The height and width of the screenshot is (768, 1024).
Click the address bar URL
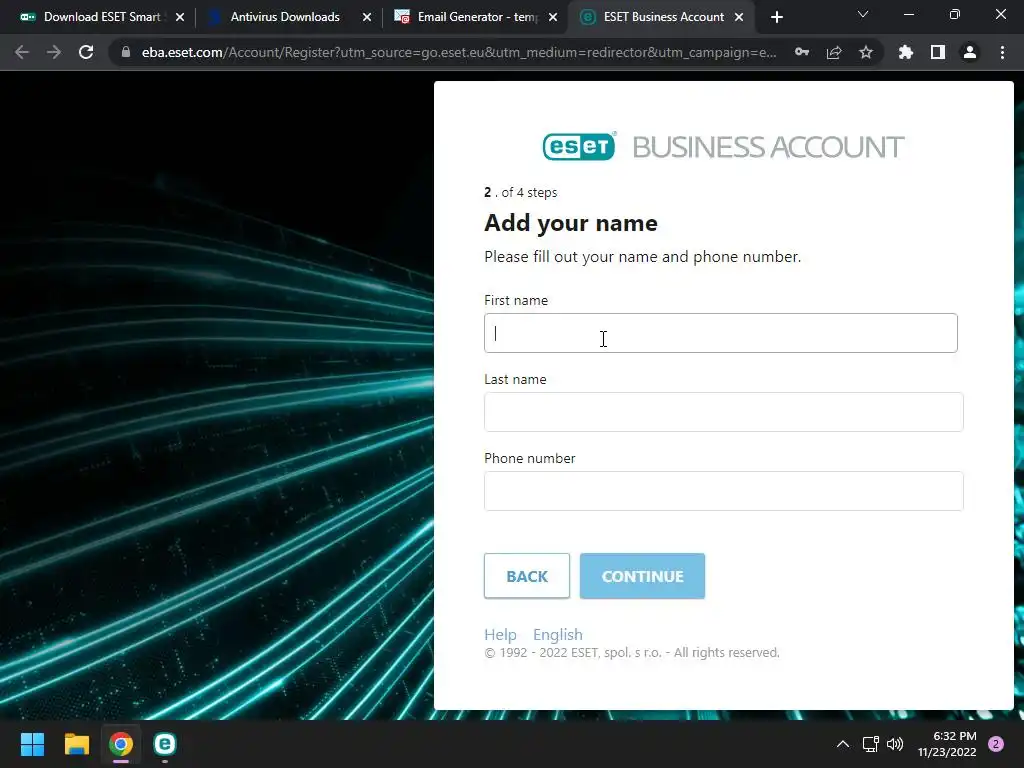[458, 52]
